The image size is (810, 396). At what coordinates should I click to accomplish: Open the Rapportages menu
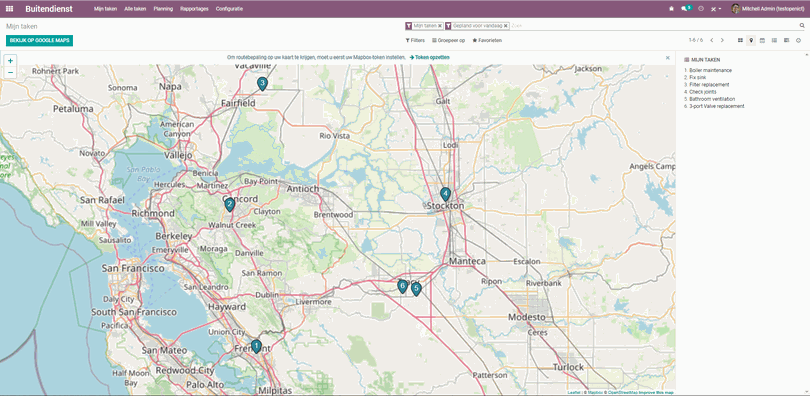pos(194,9)
